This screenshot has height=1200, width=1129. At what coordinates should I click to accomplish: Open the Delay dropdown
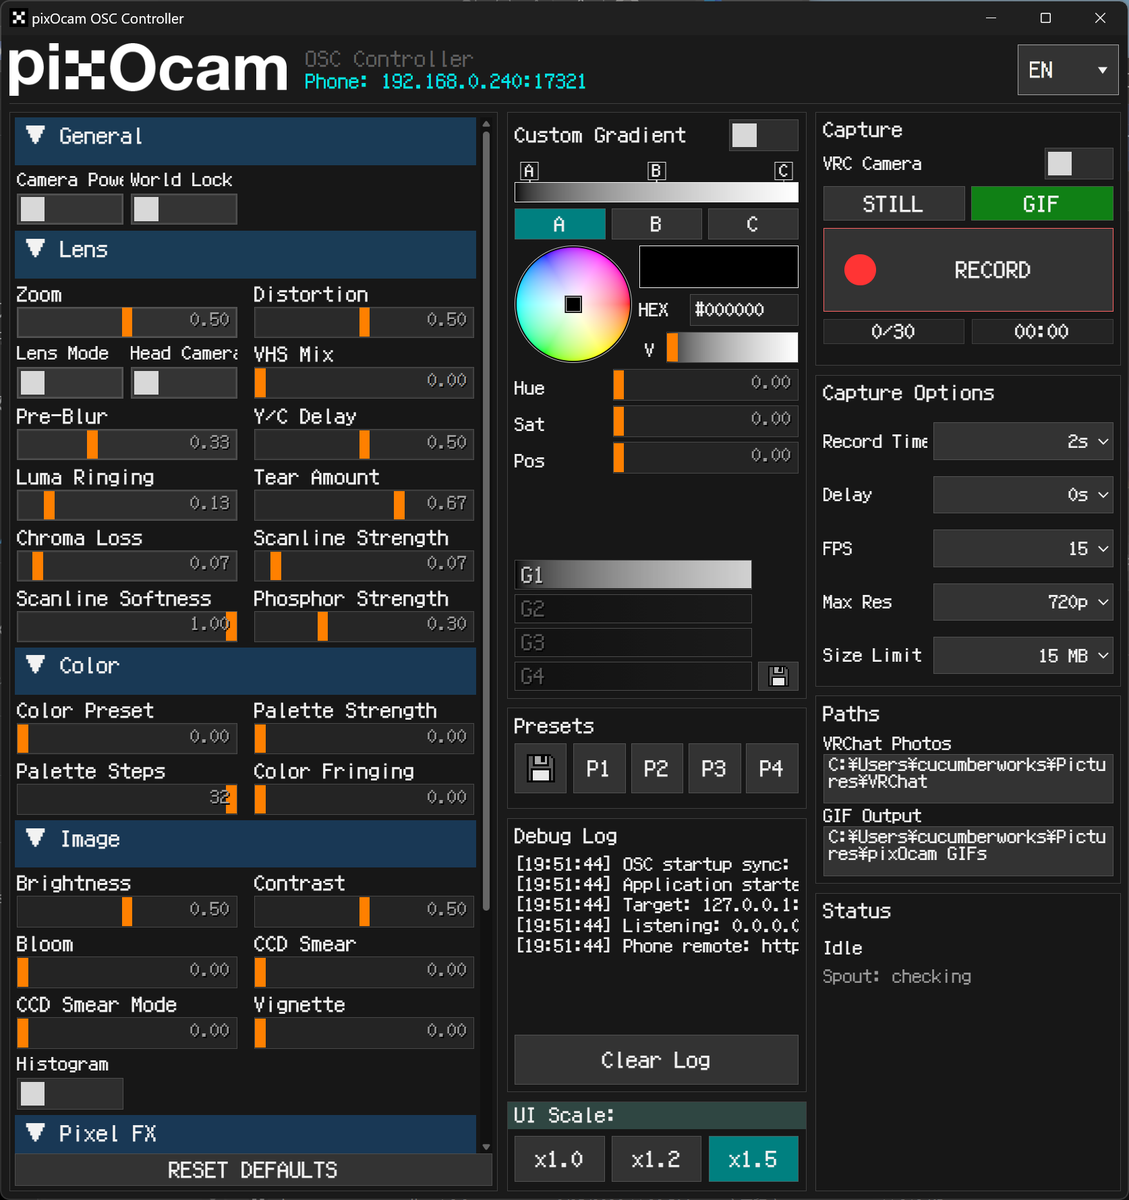(1023, 495)
